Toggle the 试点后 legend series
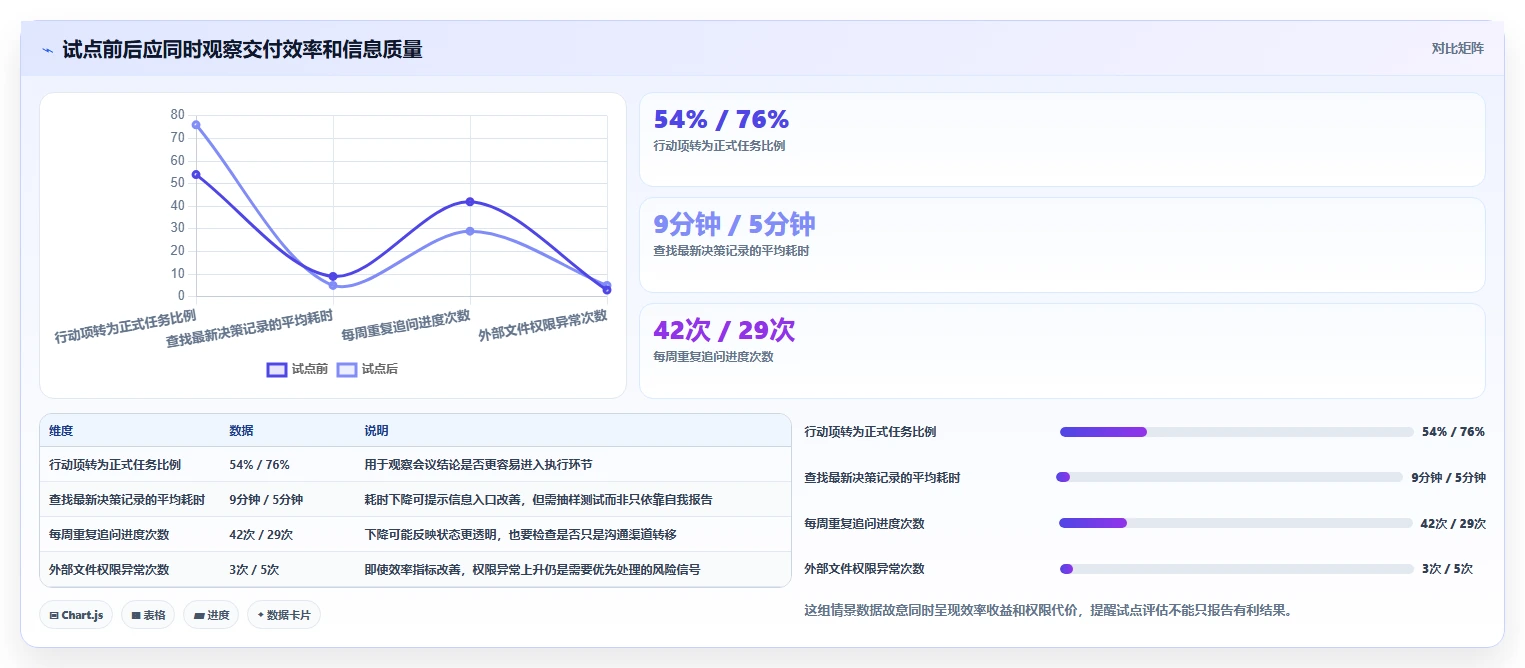This screenshot has width=1525, height=668. (x=367, y=369)
